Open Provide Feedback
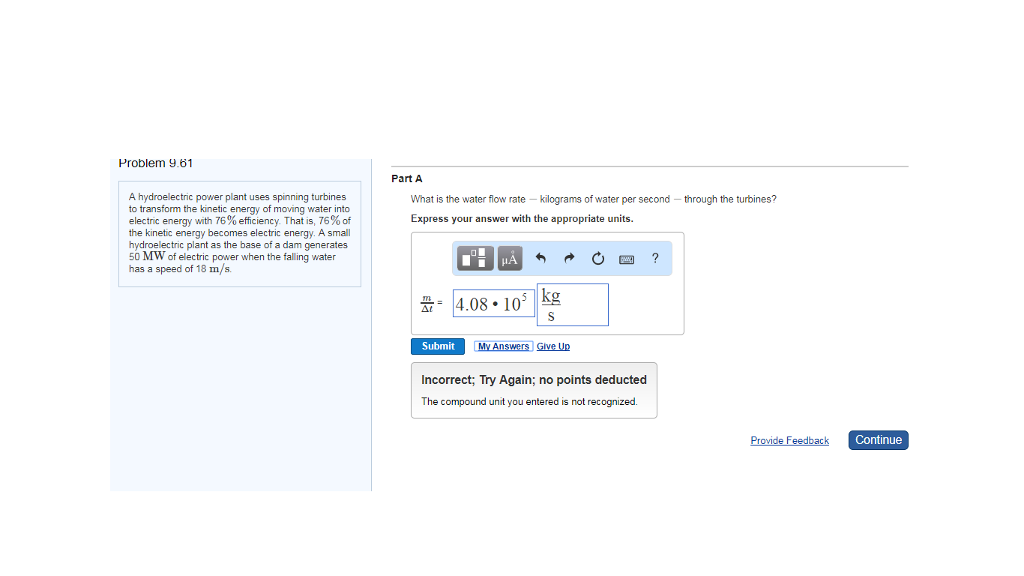Screen dimensions: 1024x576 coord(789,440)
